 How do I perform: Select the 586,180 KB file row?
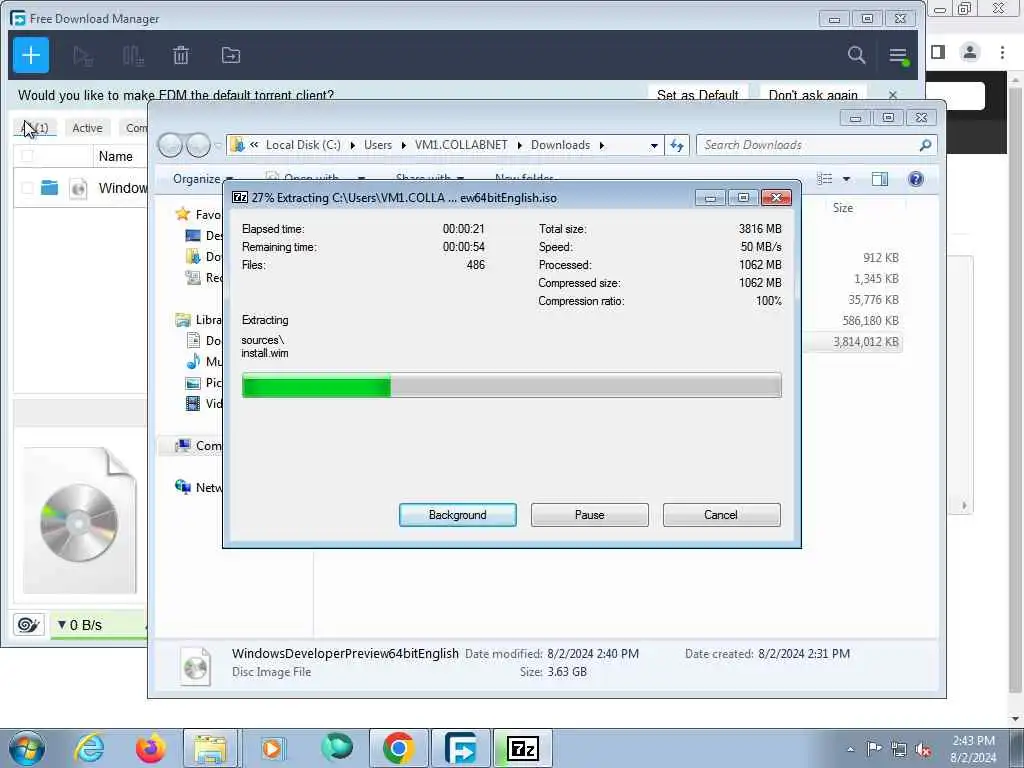(x=853, y=321)
